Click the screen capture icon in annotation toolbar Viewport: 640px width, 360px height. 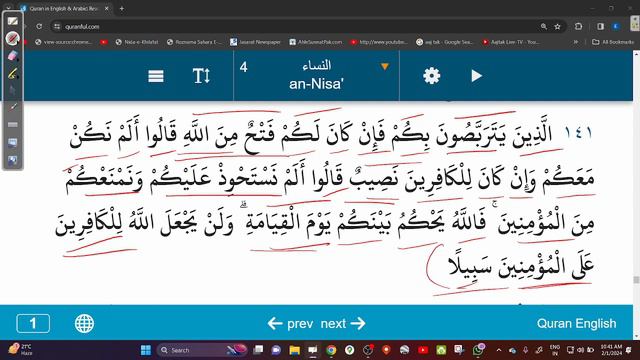click(12, 142)
